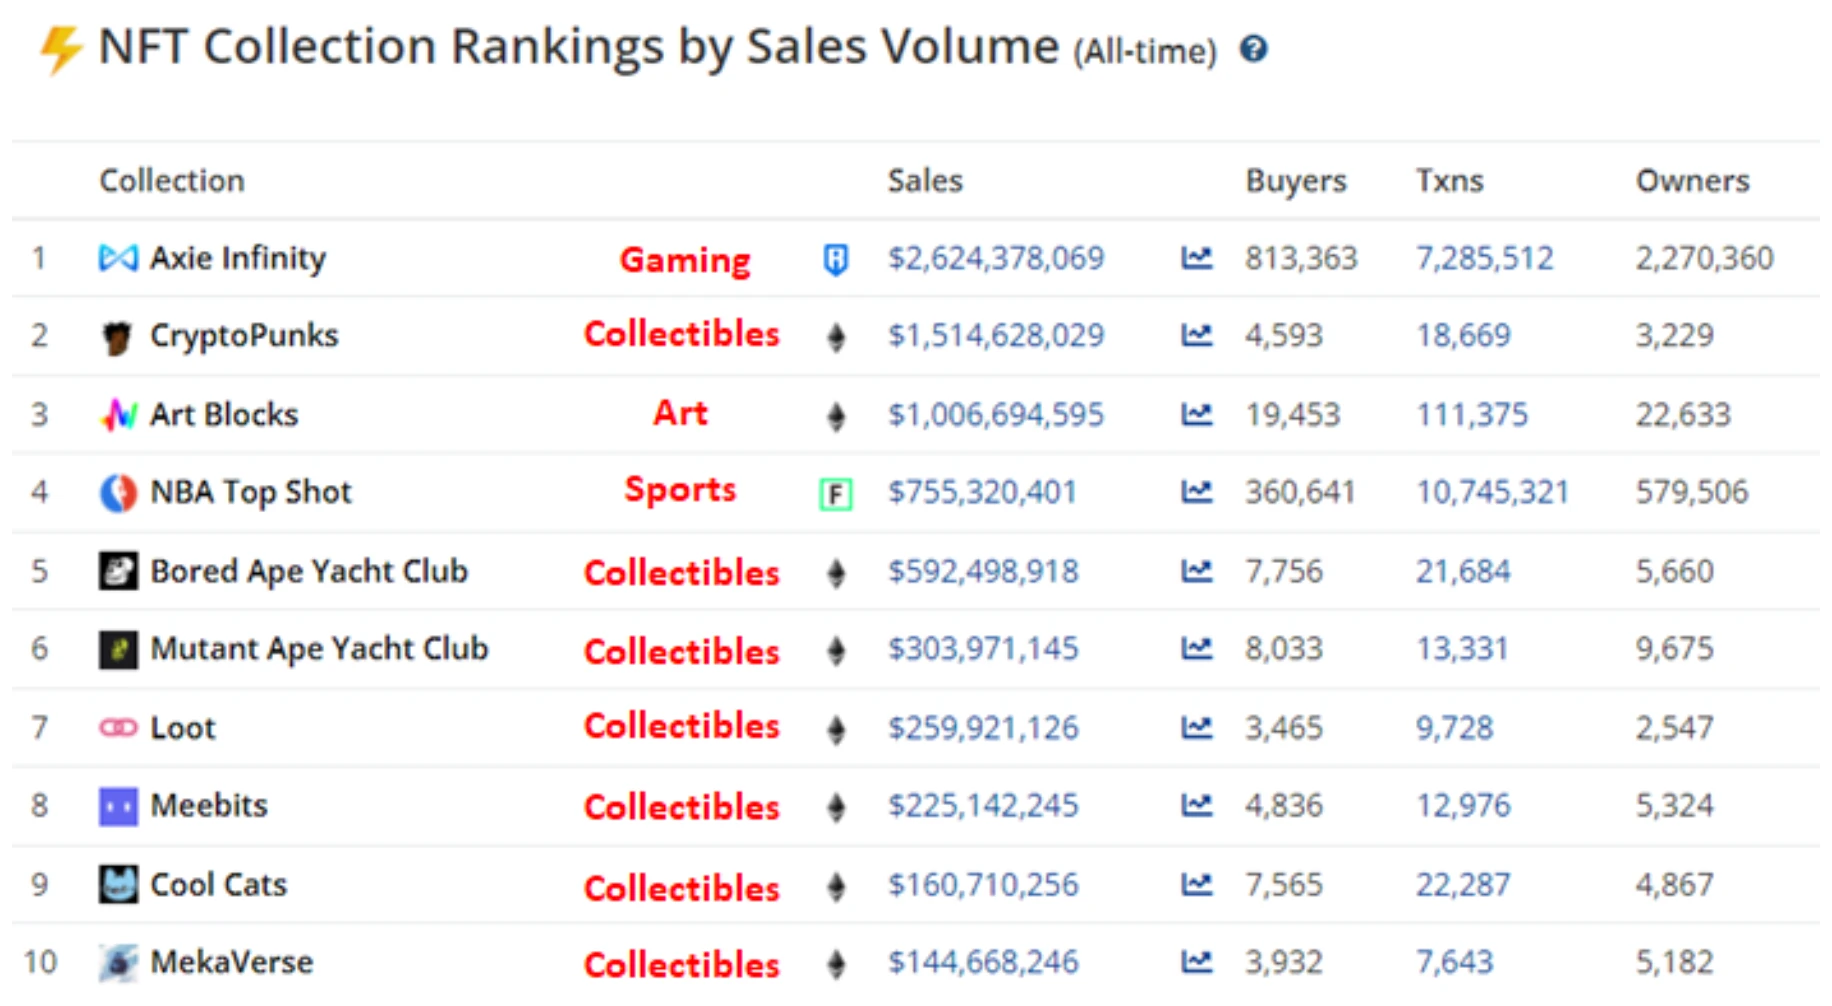Sort by the Sales column header
Screen dimensions: 1832x1006
[x=925, y=180]
